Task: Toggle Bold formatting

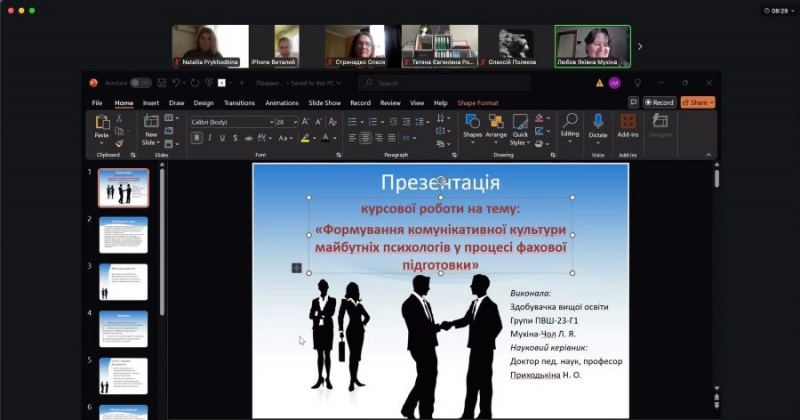Action: click(197, 138)
